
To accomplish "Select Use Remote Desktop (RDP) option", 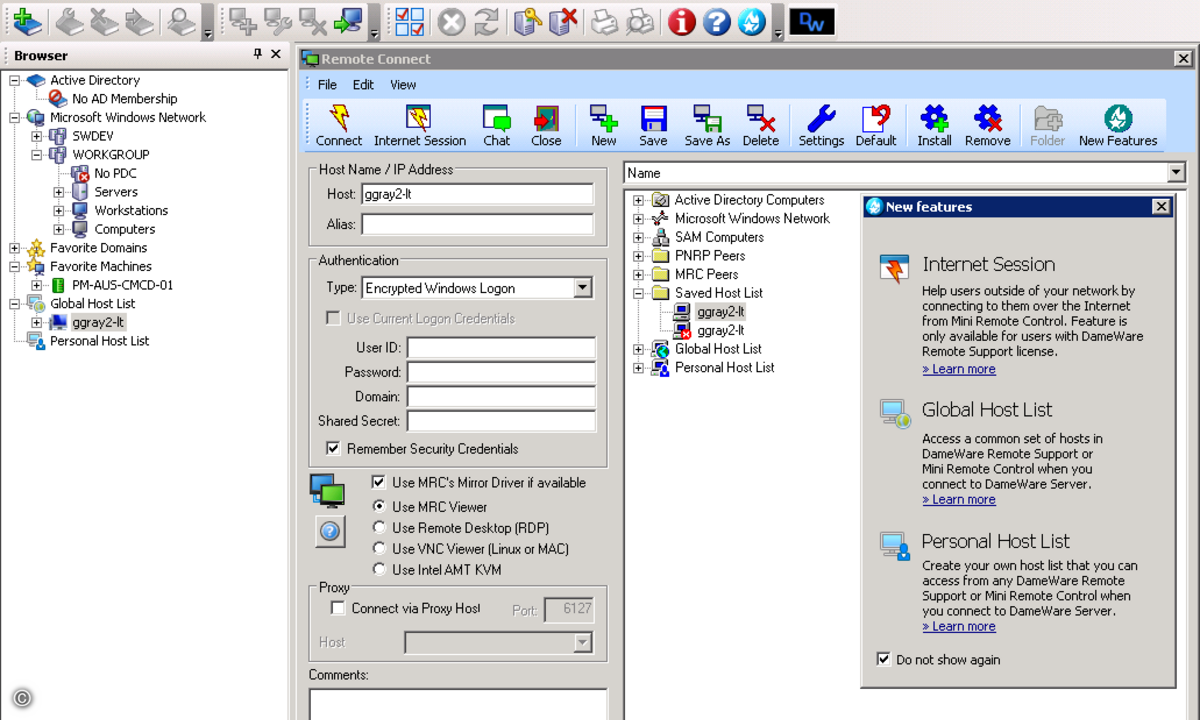I will (379, 528).
